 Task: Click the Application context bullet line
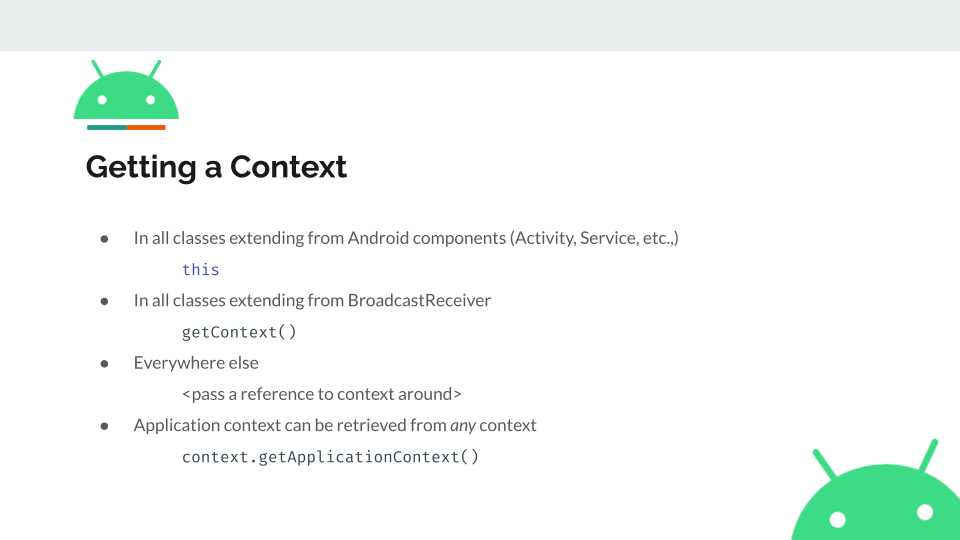coord(335,425)
